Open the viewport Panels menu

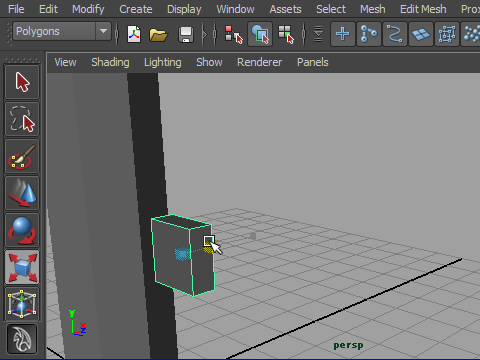pyautogui.click(x=313, y=62)
